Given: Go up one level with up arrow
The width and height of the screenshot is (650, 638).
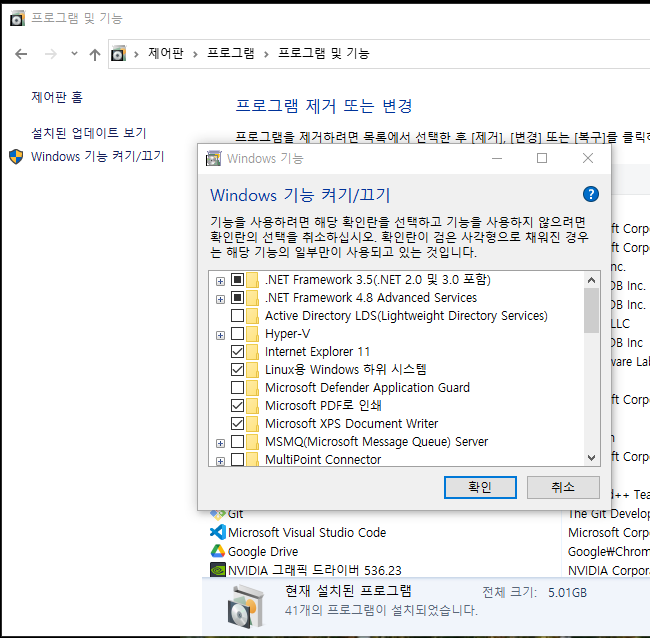Looking at the screenshot, I should (x=95, y=54).
